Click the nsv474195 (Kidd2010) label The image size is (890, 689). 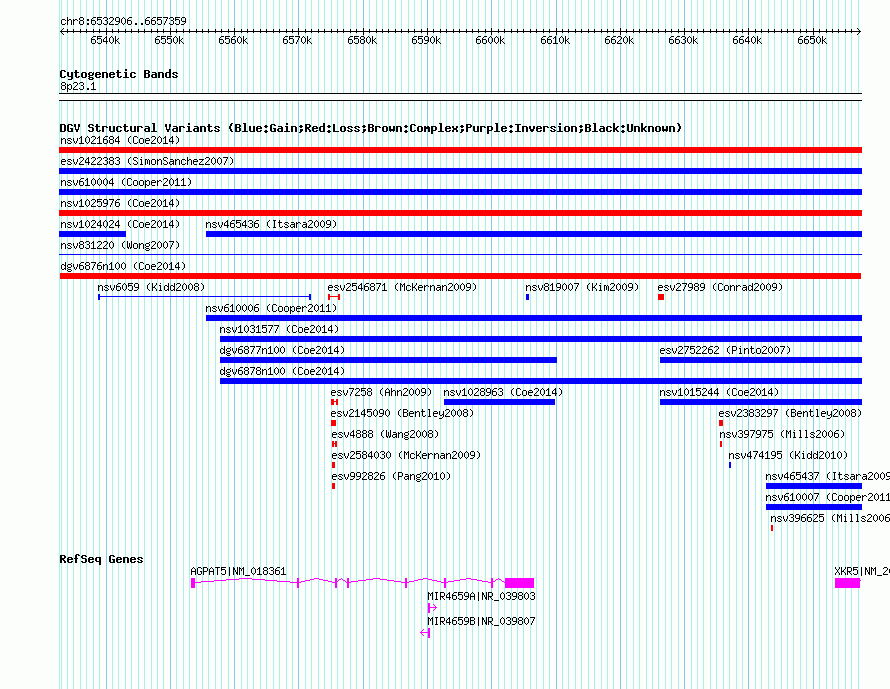point(788,455)
